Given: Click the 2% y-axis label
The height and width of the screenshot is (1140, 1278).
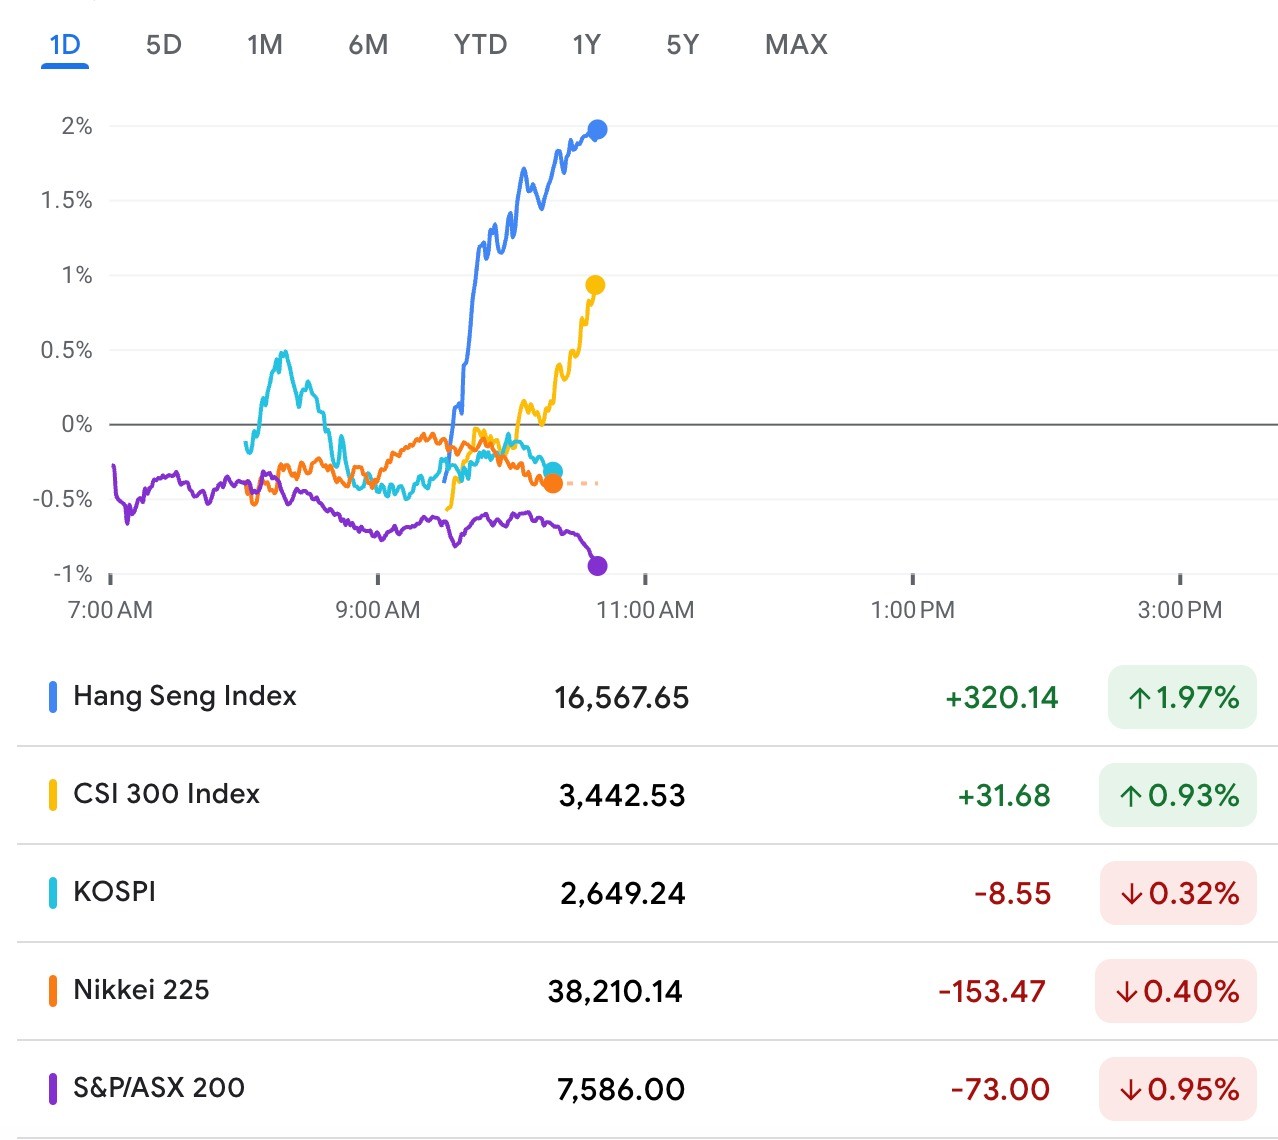Looking at the screenshot, I should point(77,126).
